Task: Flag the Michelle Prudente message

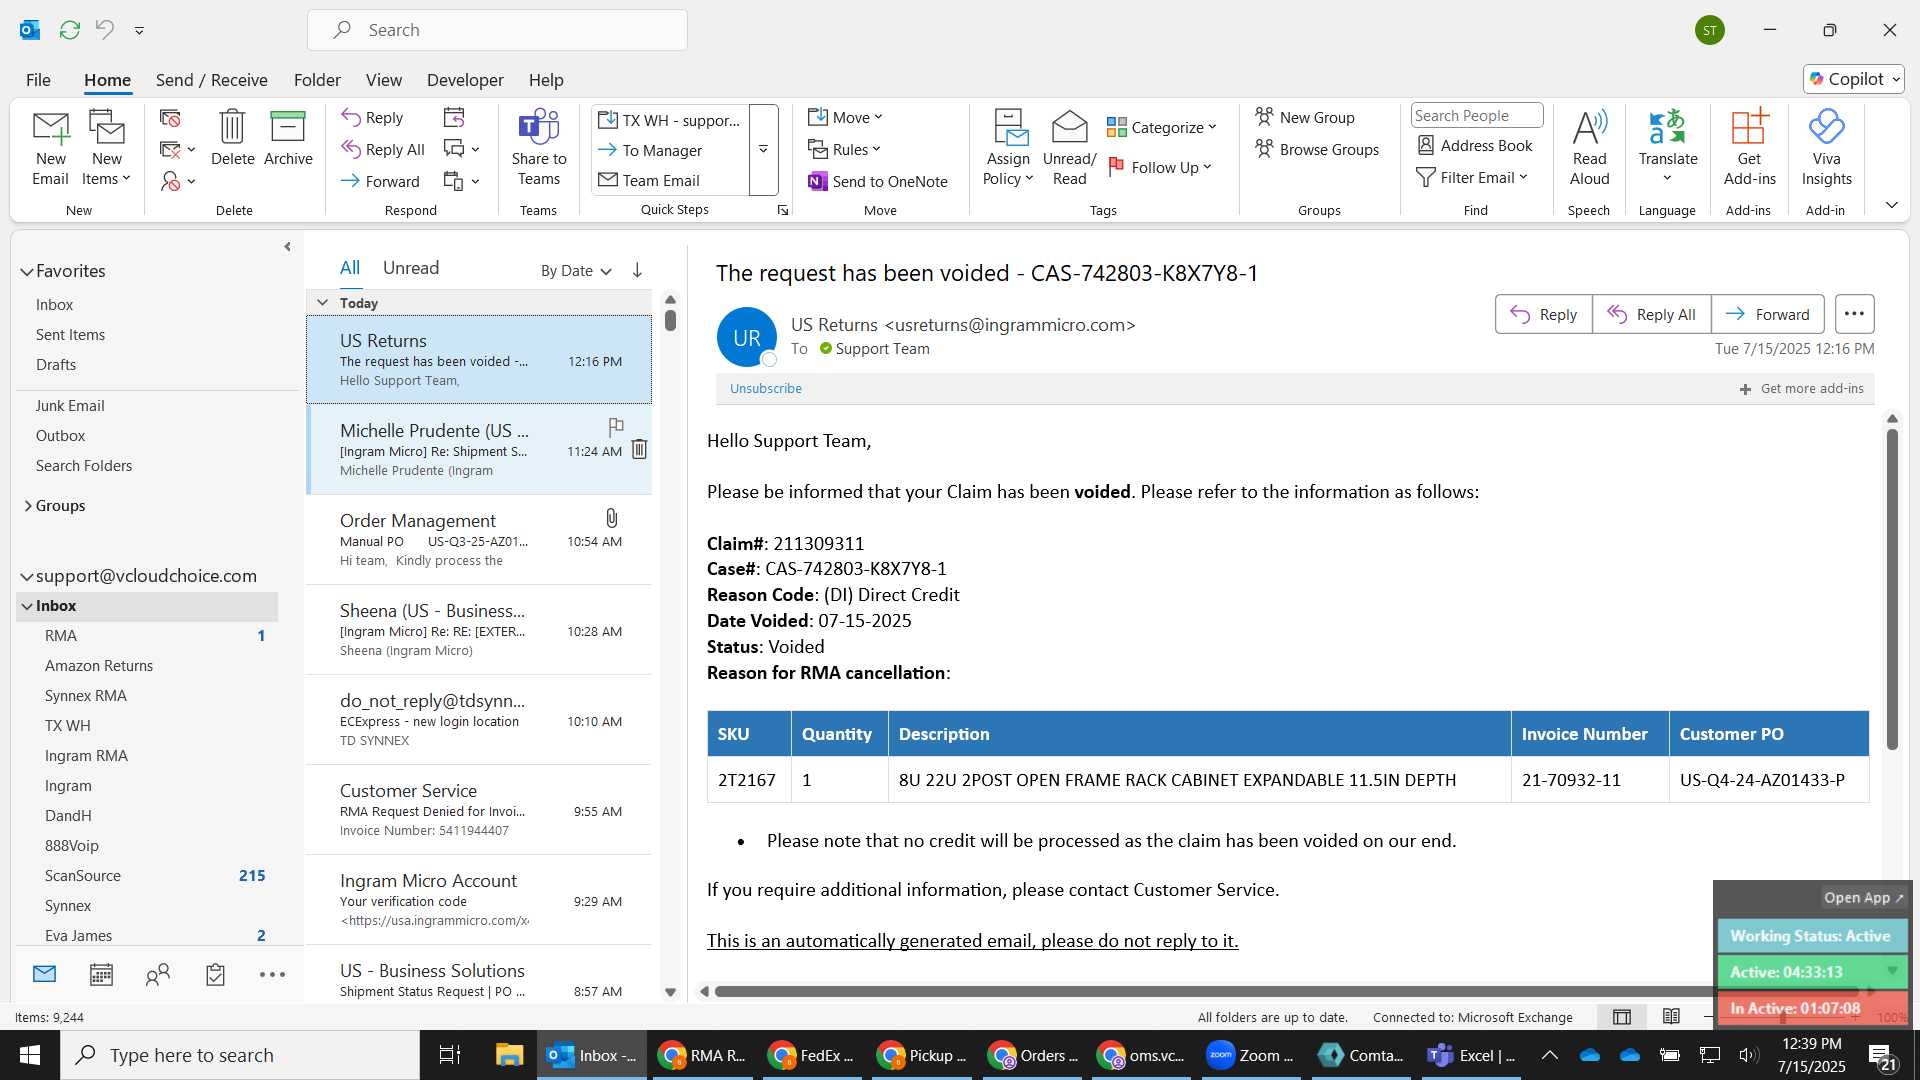Action: point(616,427)
